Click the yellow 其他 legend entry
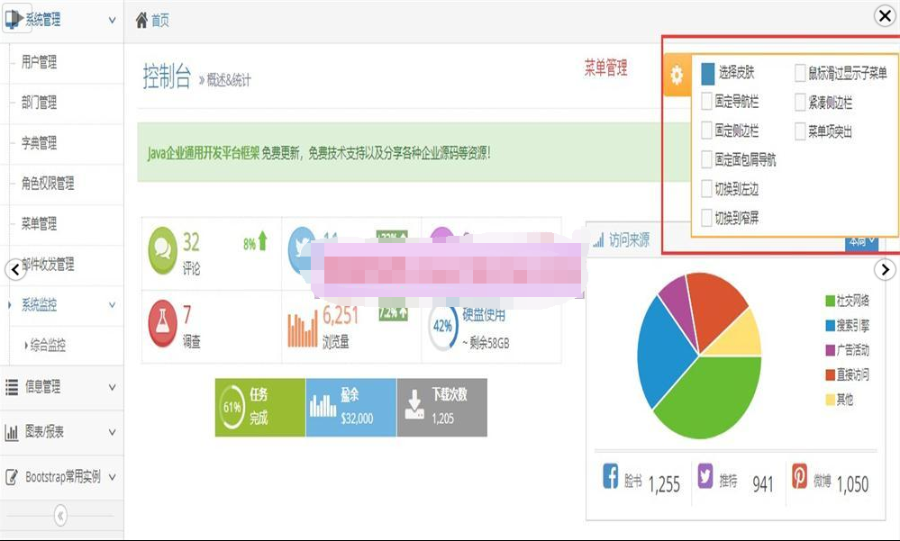The image size is (900, 541). 839,399
